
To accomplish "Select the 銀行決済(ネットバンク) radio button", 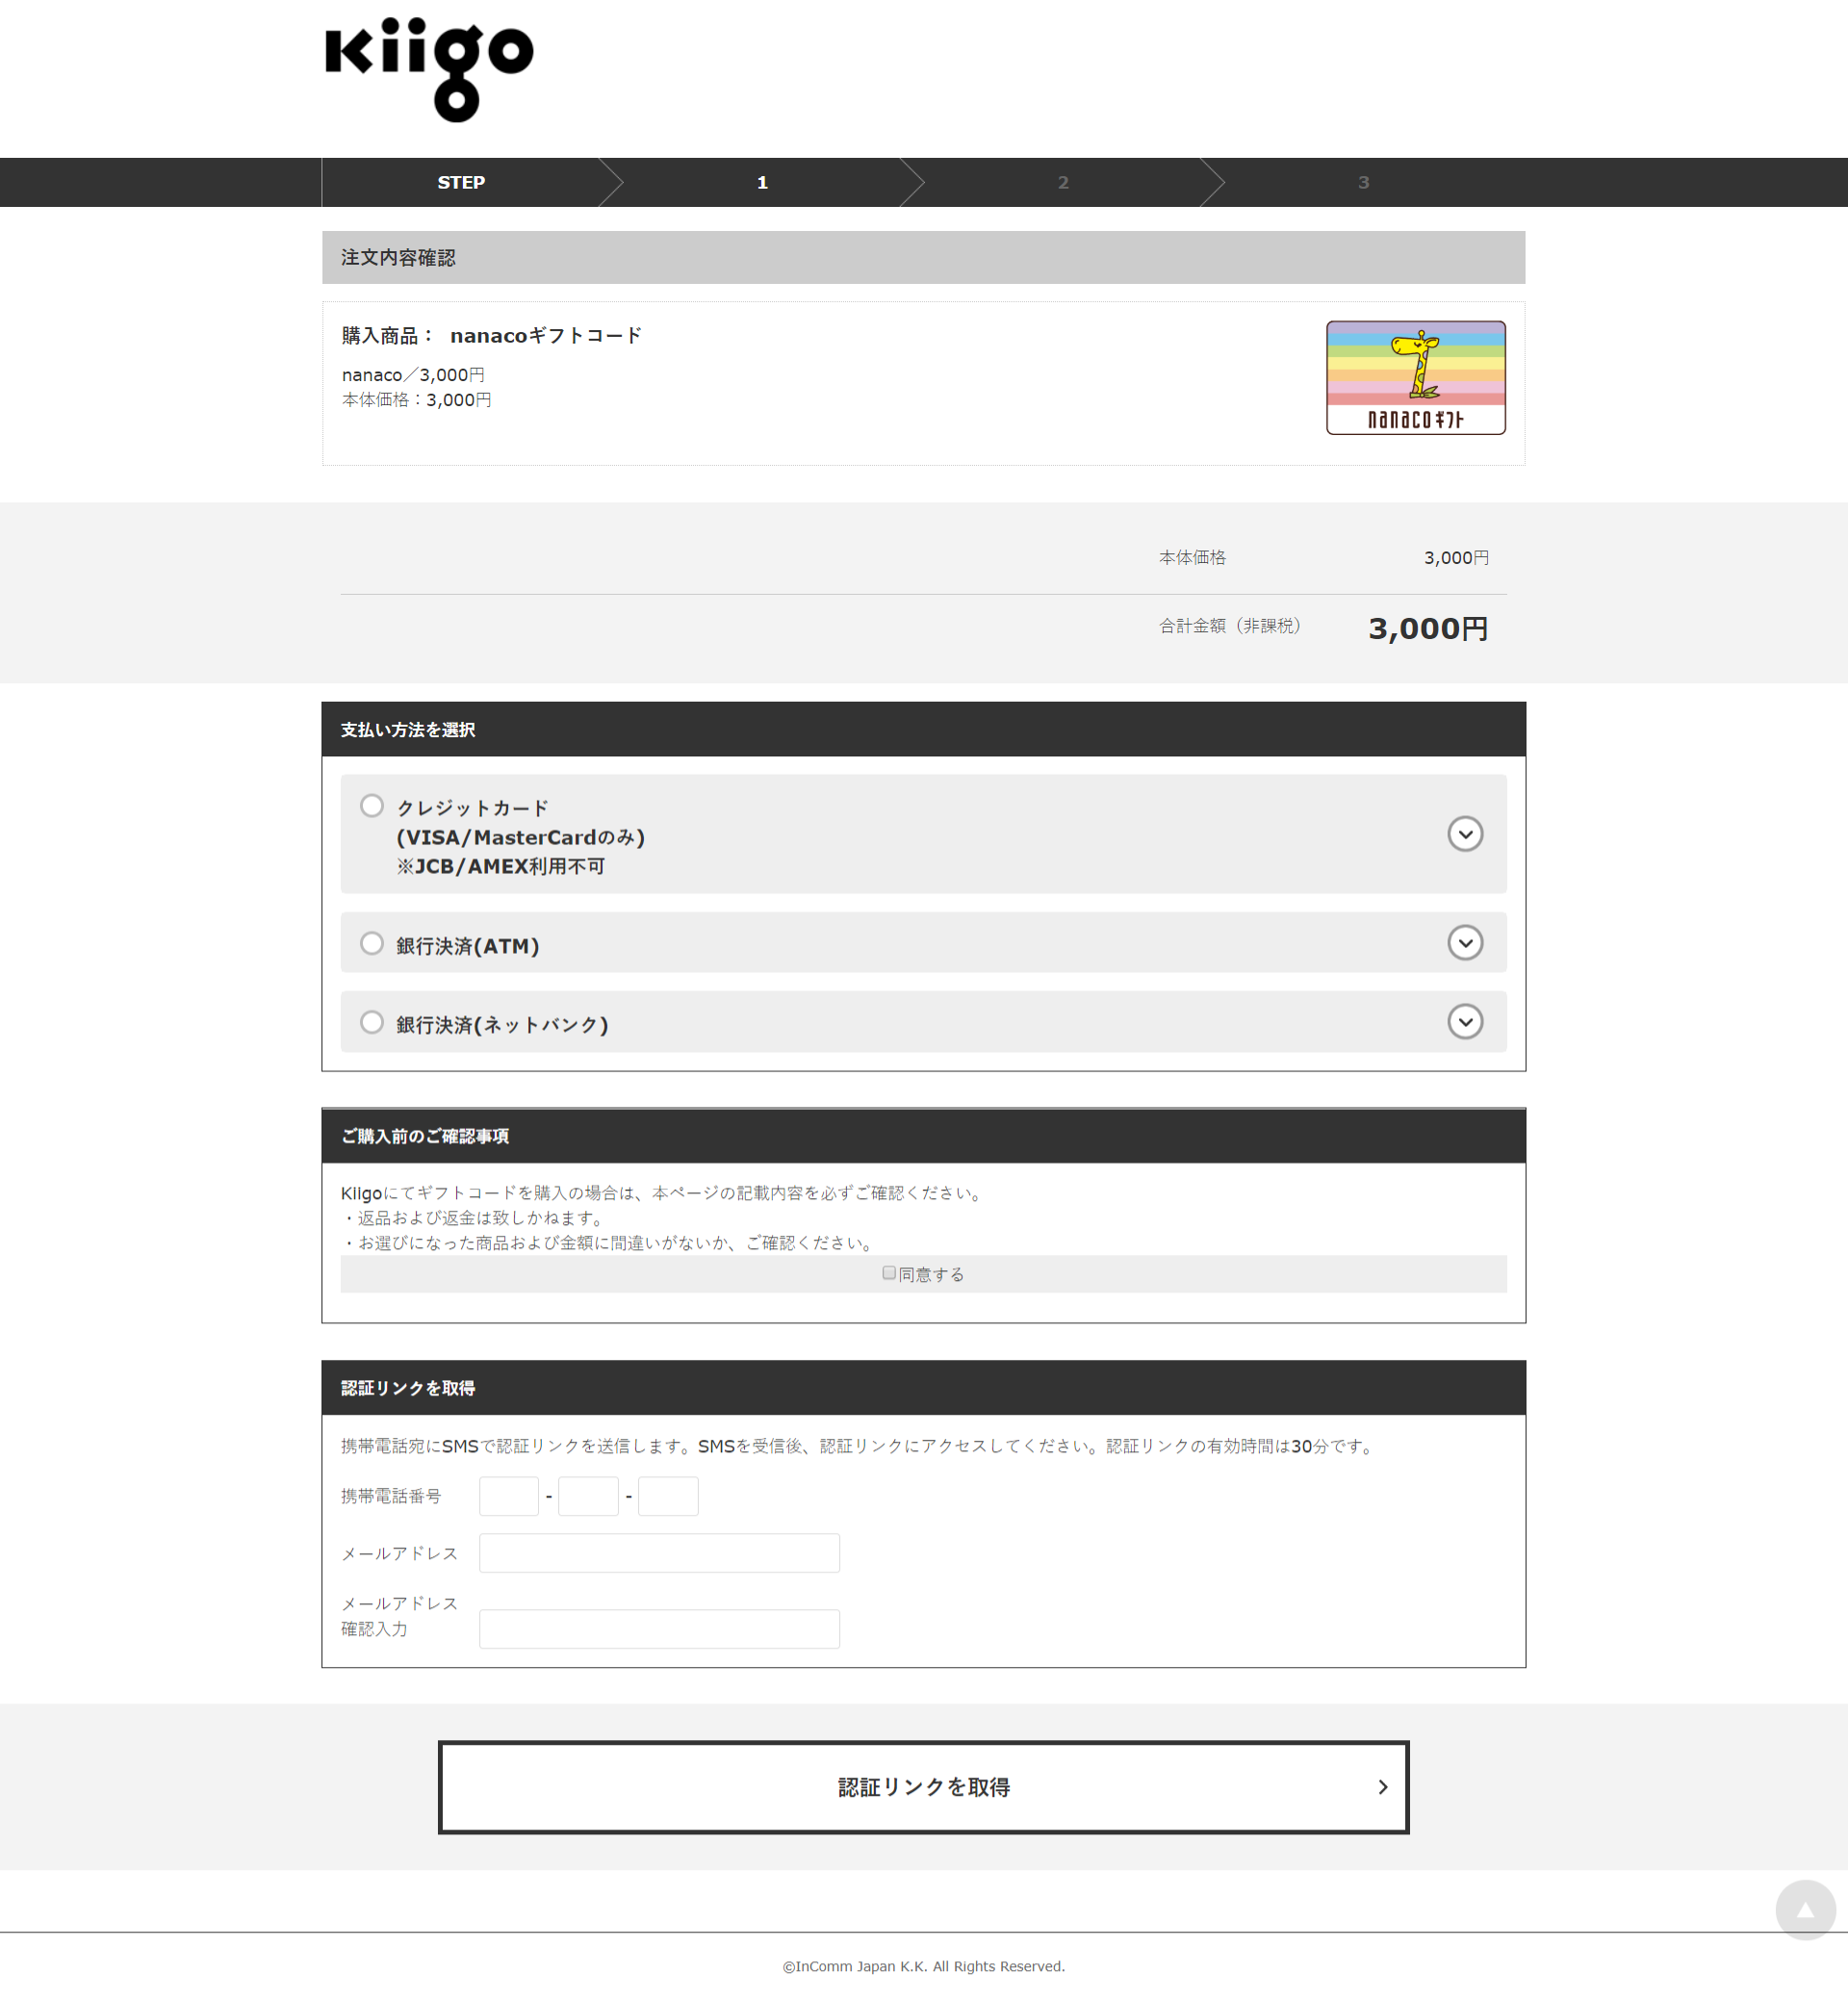I will point(372,1022).
